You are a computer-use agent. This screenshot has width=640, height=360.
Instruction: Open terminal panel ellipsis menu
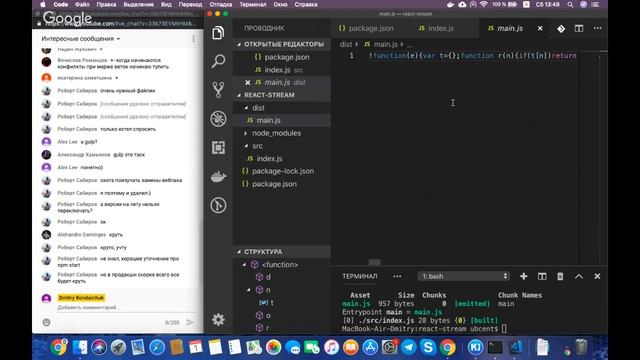397,276
